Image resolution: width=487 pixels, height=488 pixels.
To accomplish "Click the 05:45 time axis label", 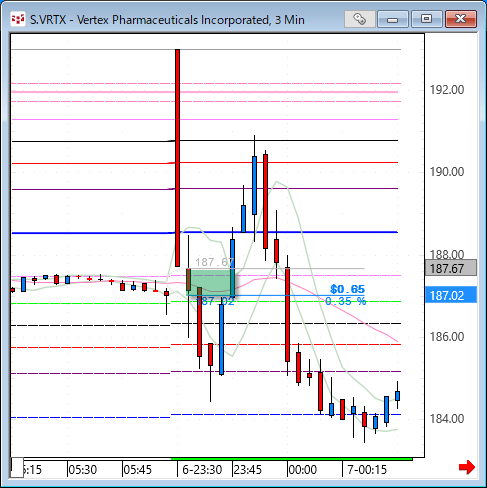I will (x=137, y=470).
